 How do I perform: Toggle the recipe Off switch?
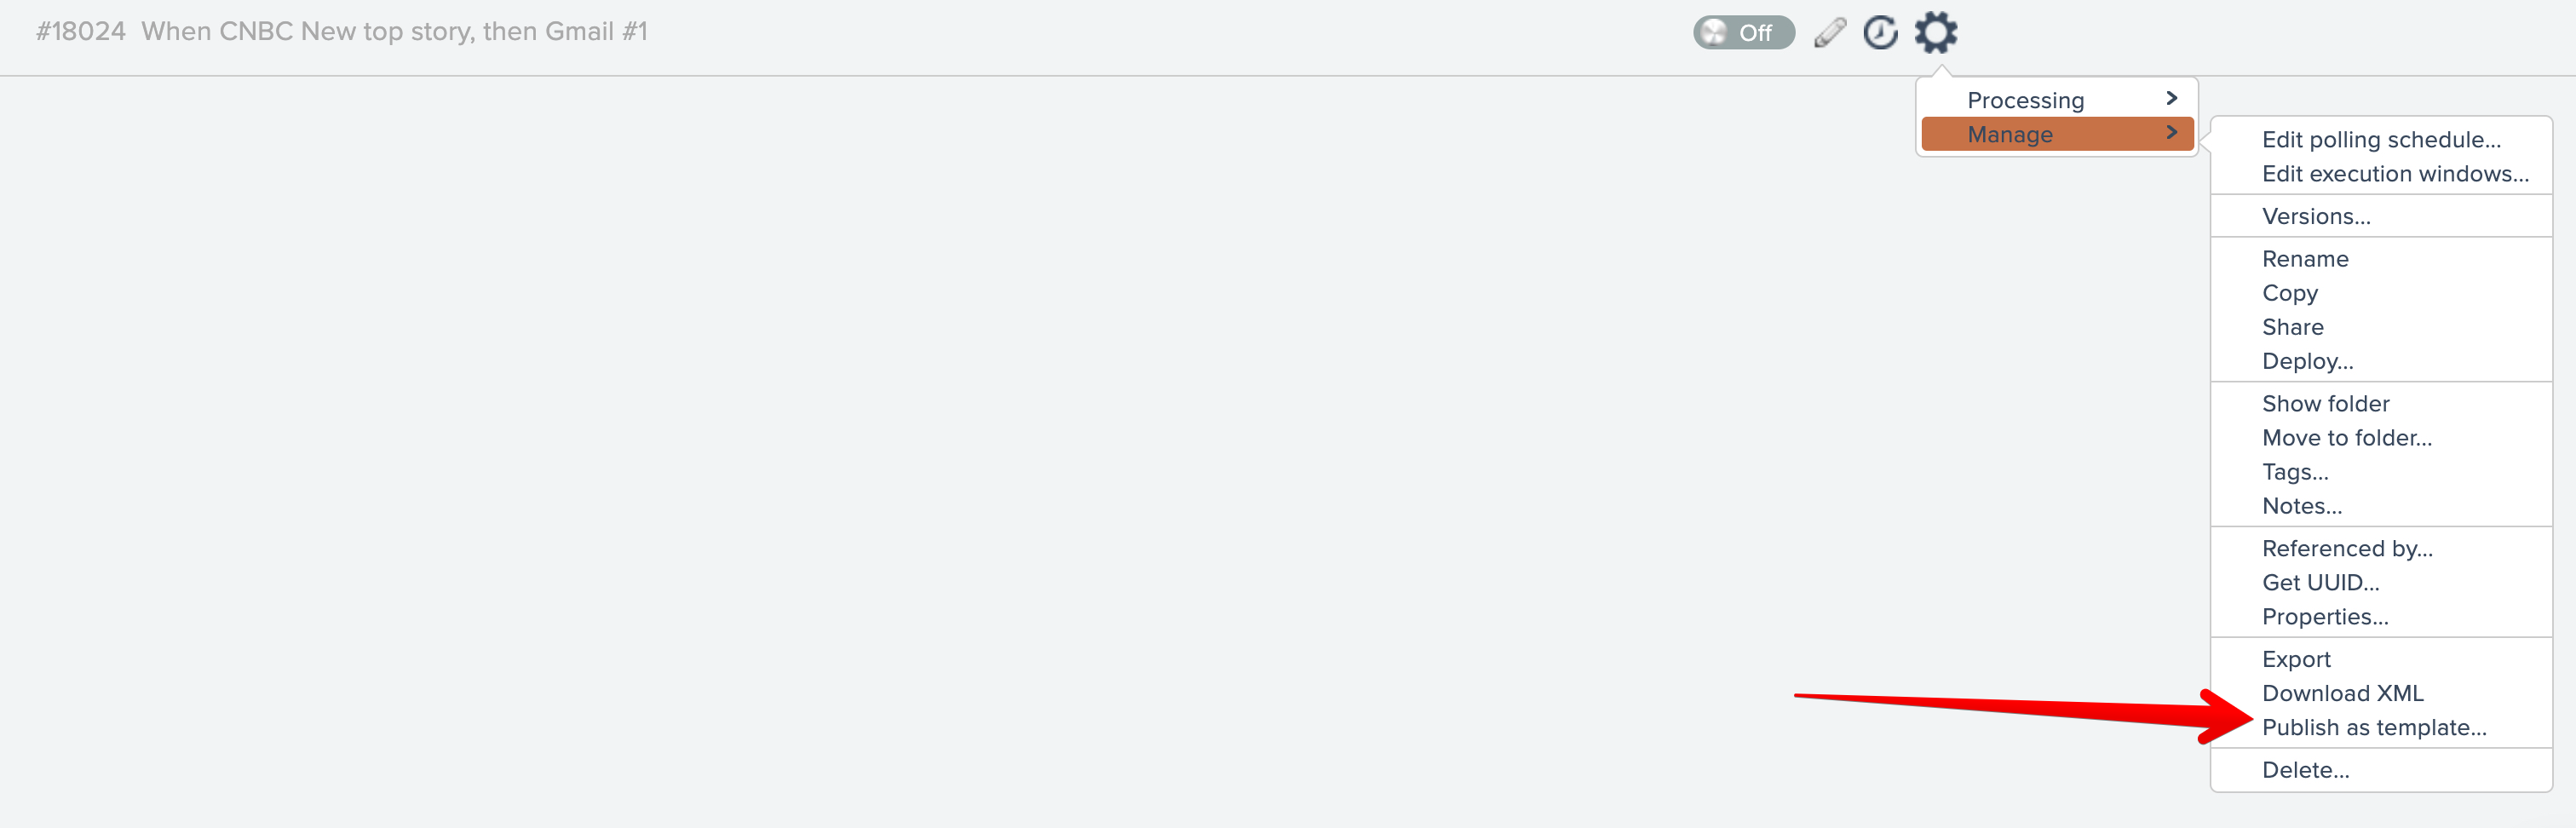[1742, 33]
